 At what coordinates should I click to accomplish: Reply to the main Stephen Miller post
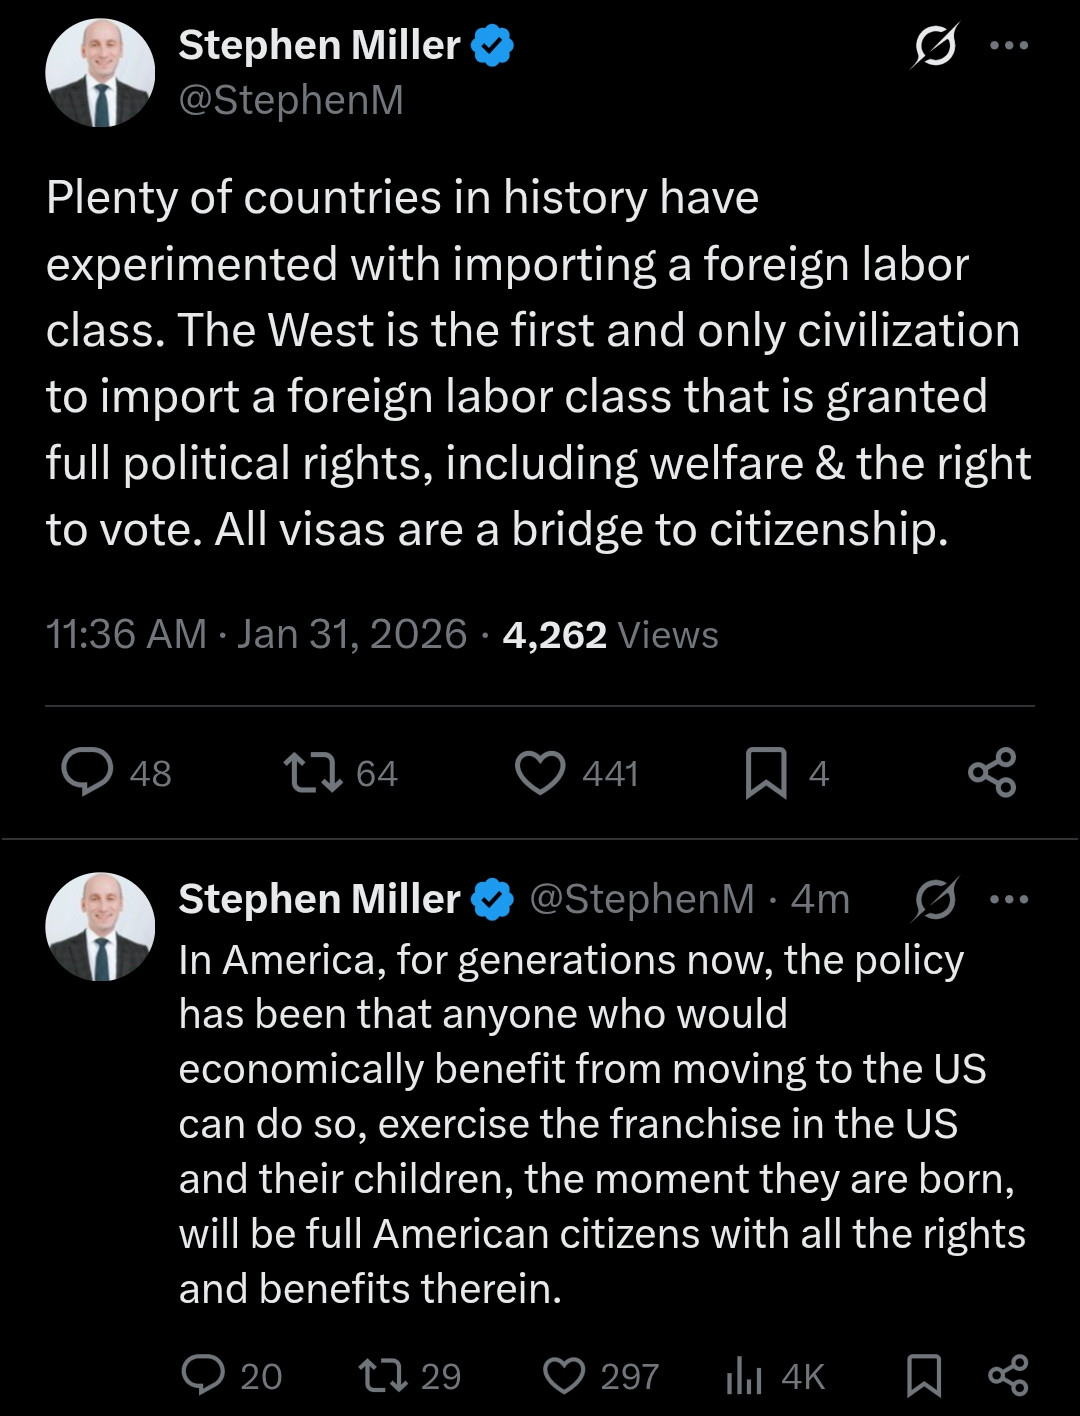click(88, 773)
